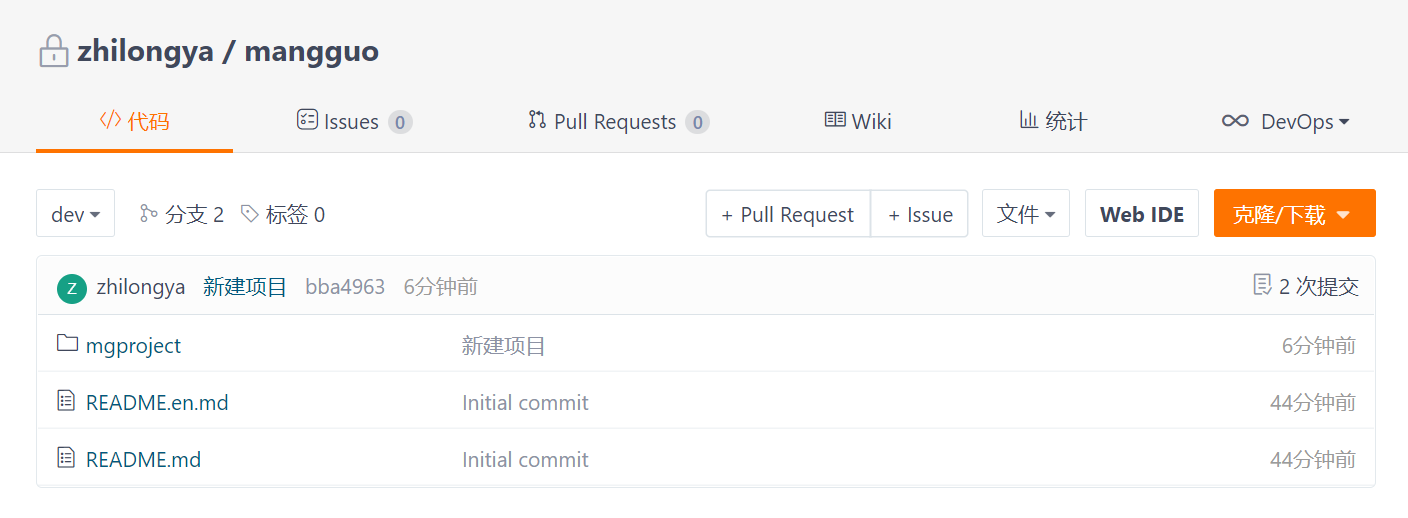
Task: Expand the DevOps dropdown menu
Action: coord(1285,121)
